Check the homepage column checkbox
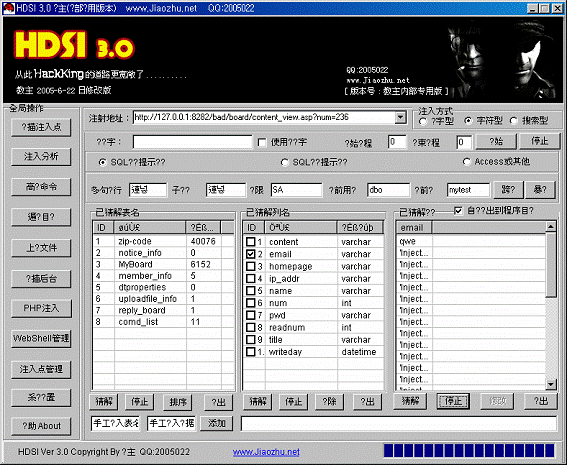Screen dimensions: 567x465 [251, 266]
